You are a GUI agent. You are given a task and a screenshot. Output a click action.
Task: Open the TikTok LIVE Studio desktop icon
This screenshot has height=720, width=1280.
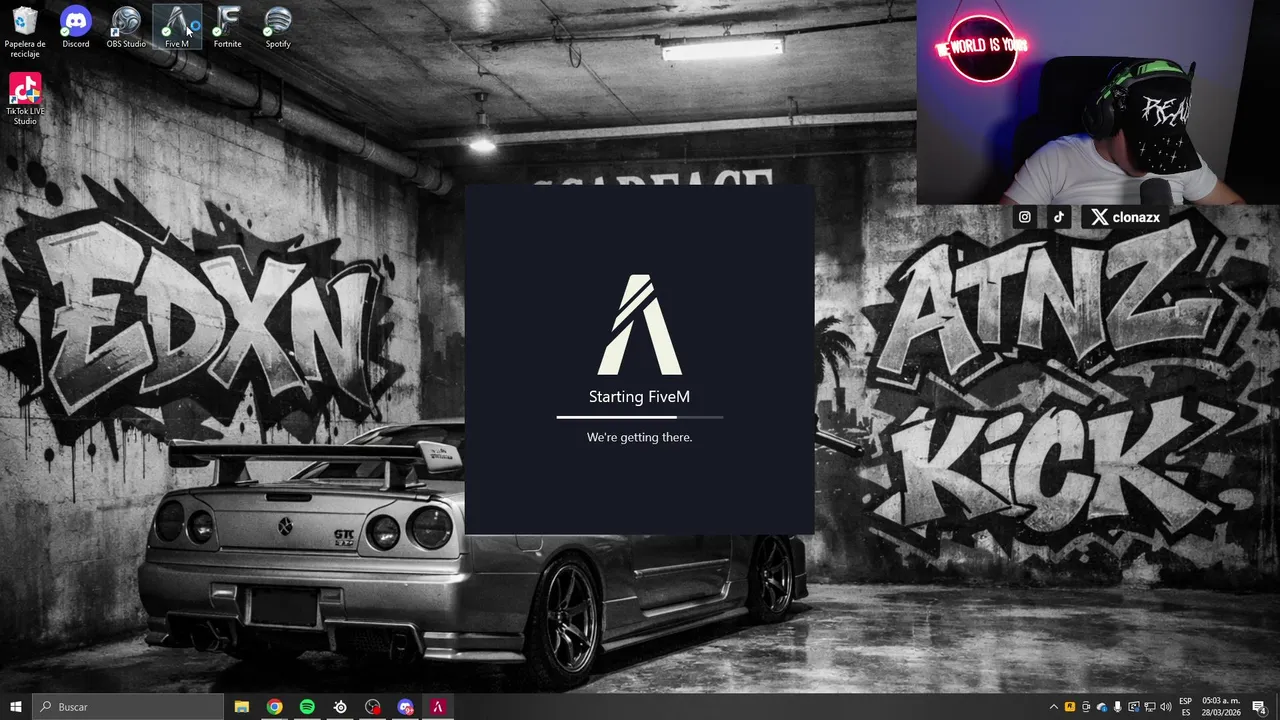[25, 99]
